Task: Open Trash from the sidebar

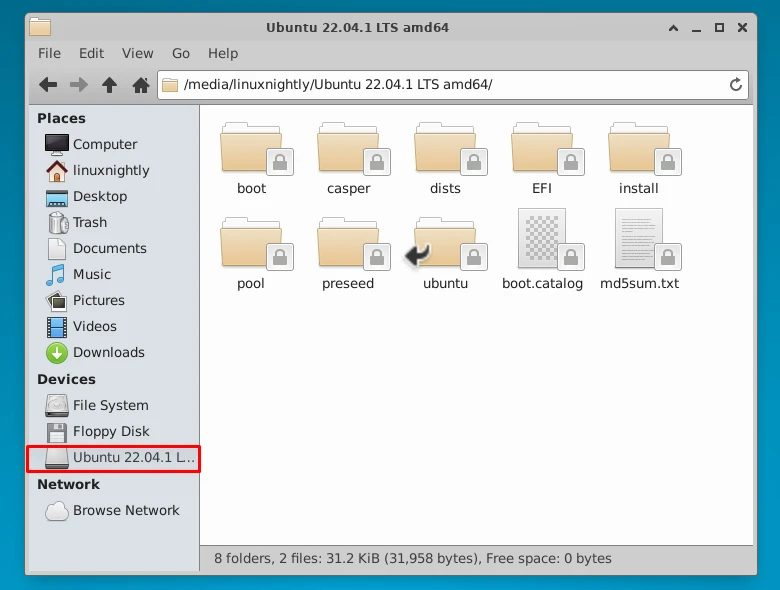Action: 114,222
